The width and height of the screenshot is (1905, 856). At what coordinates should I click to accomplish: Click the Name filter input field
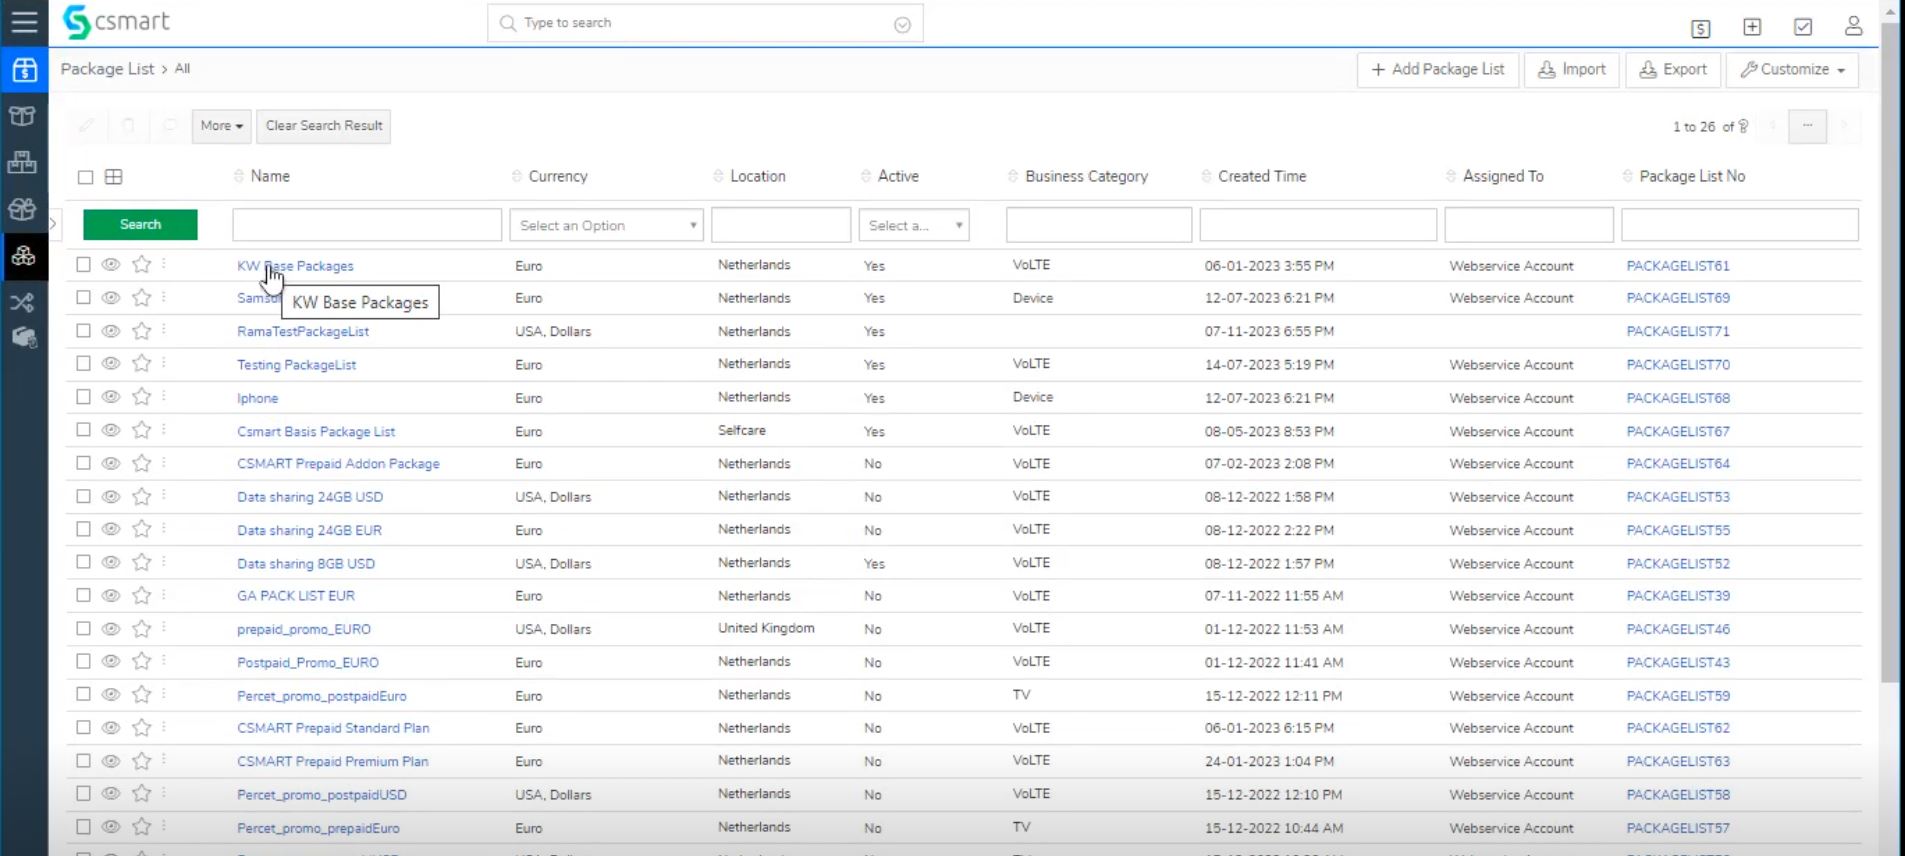pyautogui.click(x=367, y=225)
